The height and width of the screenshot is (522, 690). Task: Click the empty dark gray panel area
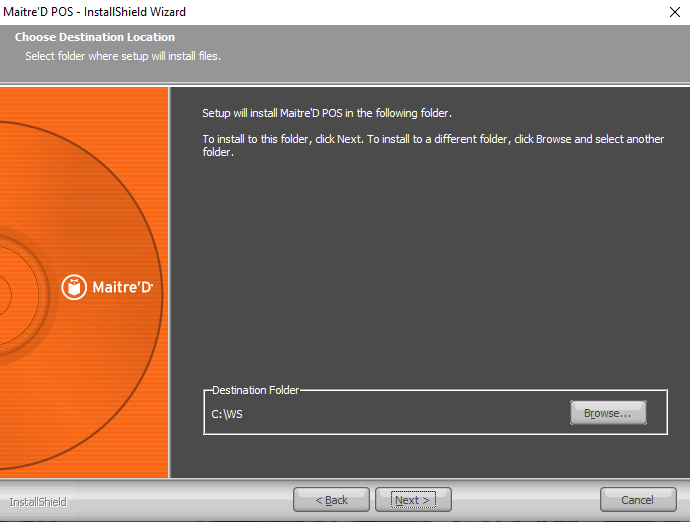coord(430,270)
